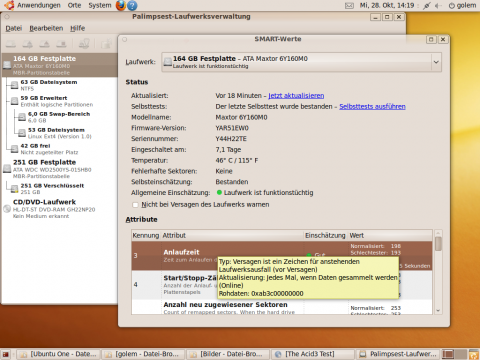Click the attribute list scrollbar thumb
This screenshot has height=360, width=480.
click(x=438, y=244)
